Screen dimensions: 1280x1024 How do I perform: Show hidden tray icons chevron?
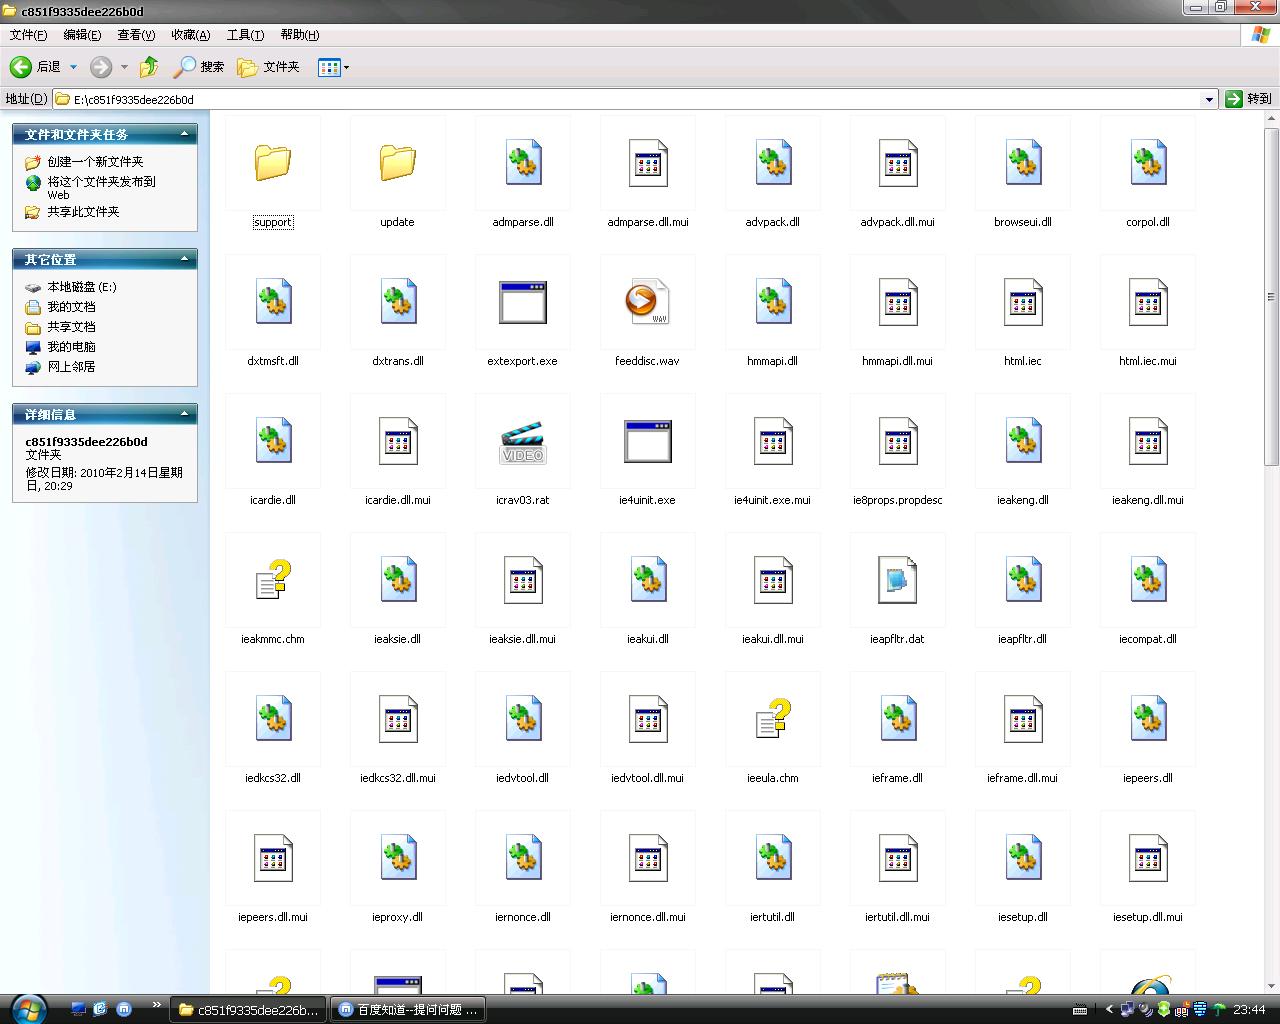1108,1009
